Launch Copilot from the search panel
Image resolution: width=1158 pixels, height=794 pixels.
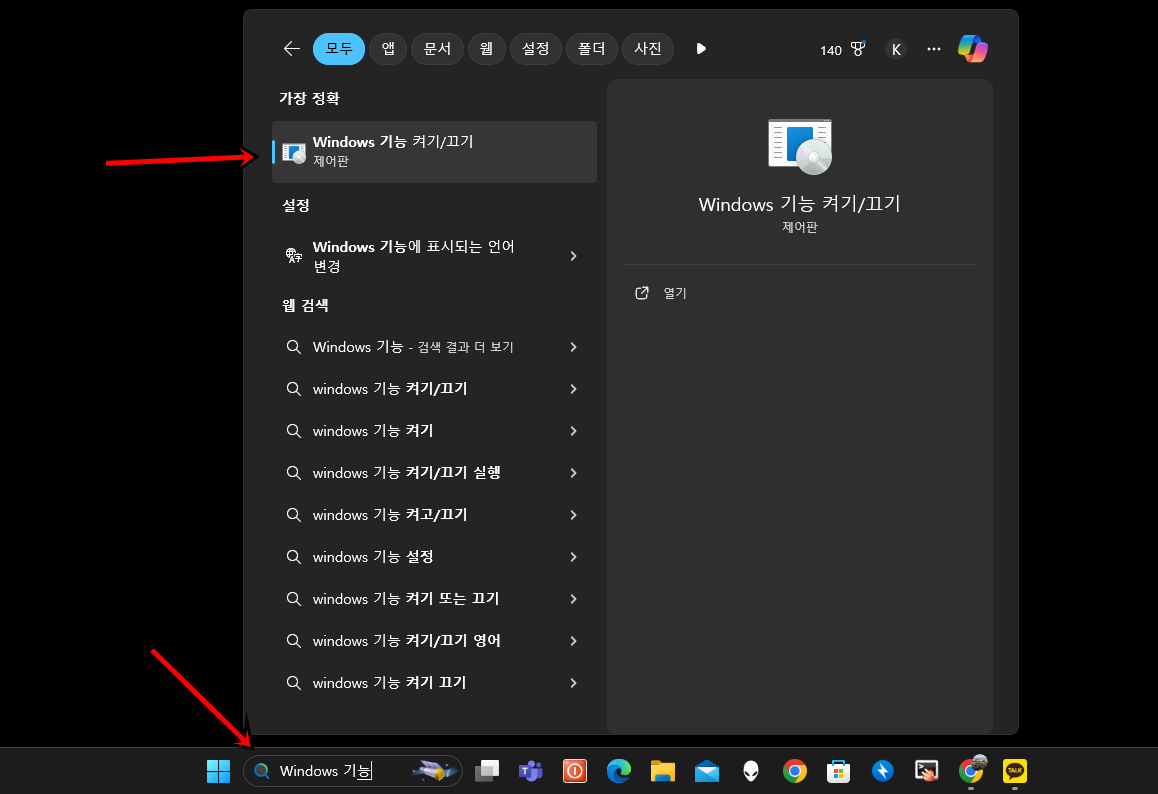coord(973,49)
